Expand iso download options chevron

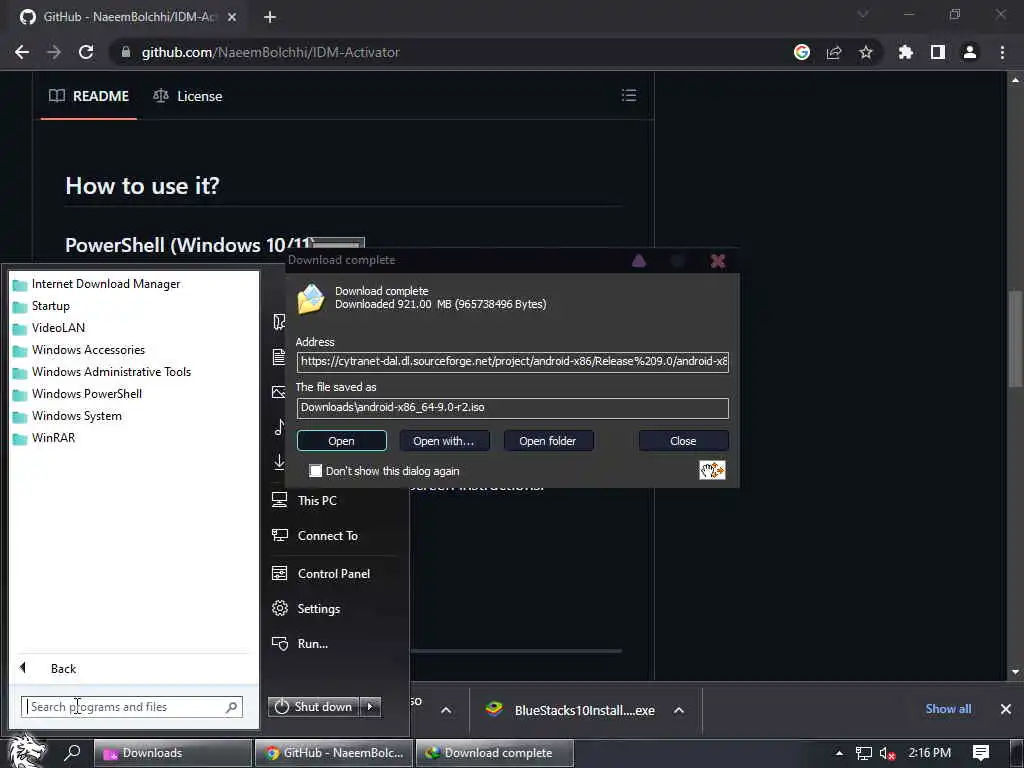coord(446,710)
